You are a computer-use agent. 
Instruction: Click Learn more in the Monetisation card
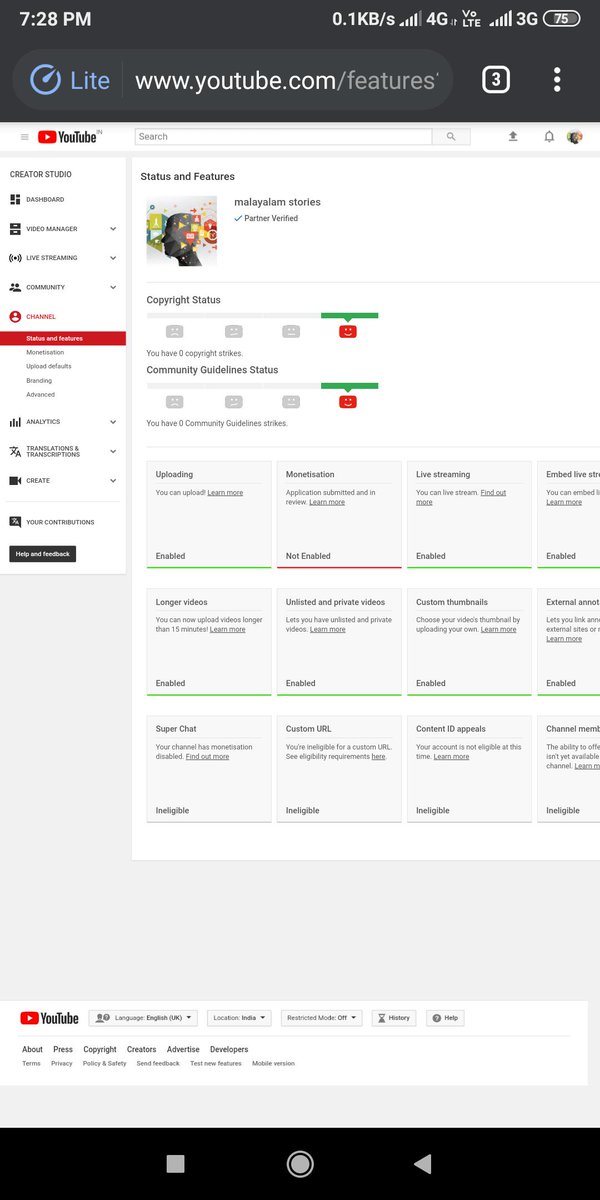[327, 502]
